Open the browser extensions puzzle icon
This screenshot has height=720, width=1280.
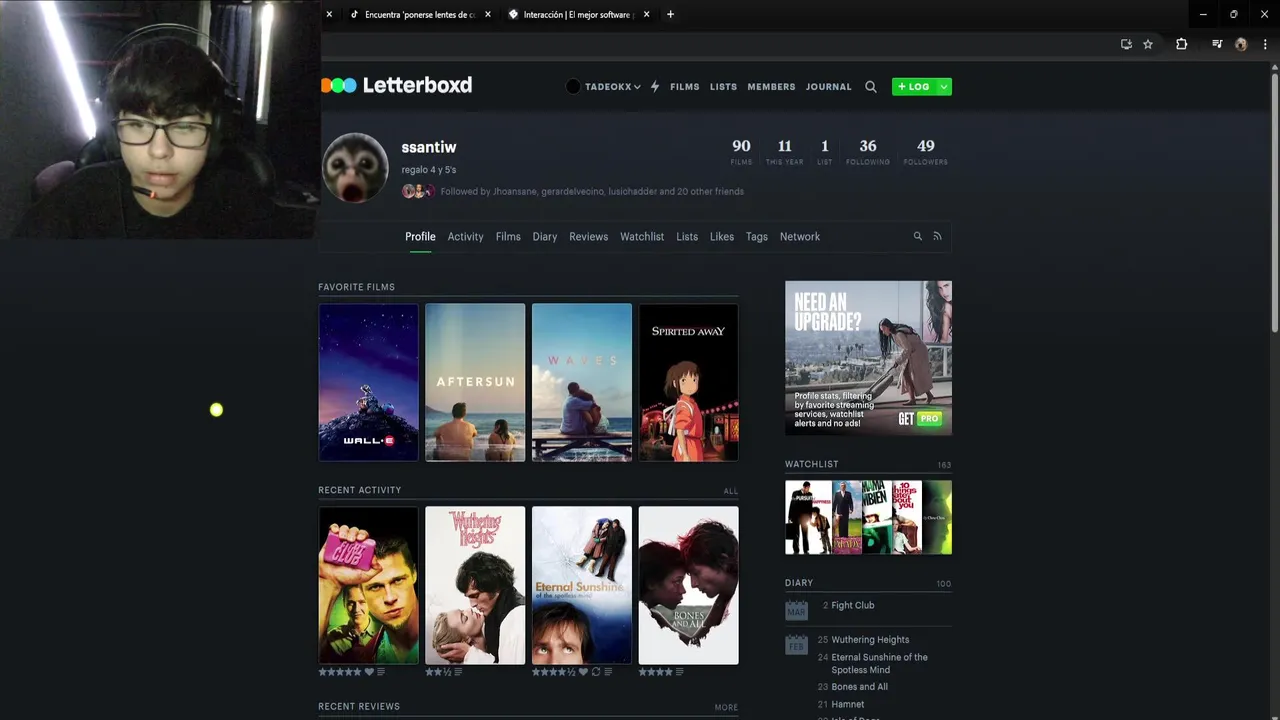[x=1181, y=44]
